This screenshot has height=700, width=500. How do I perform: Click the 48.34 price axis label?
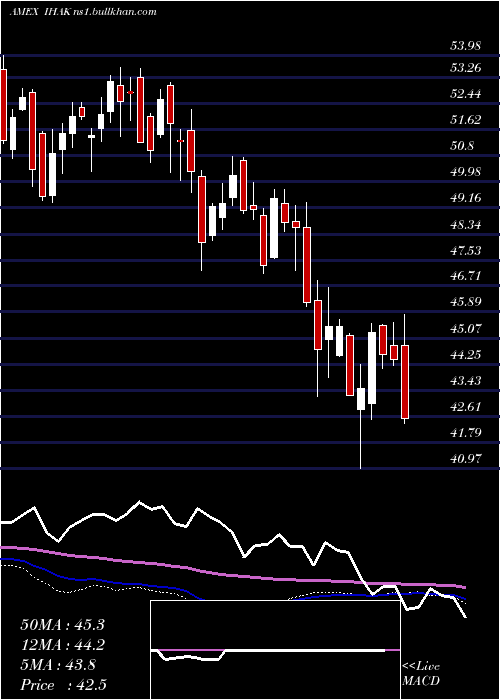[466, 224]
